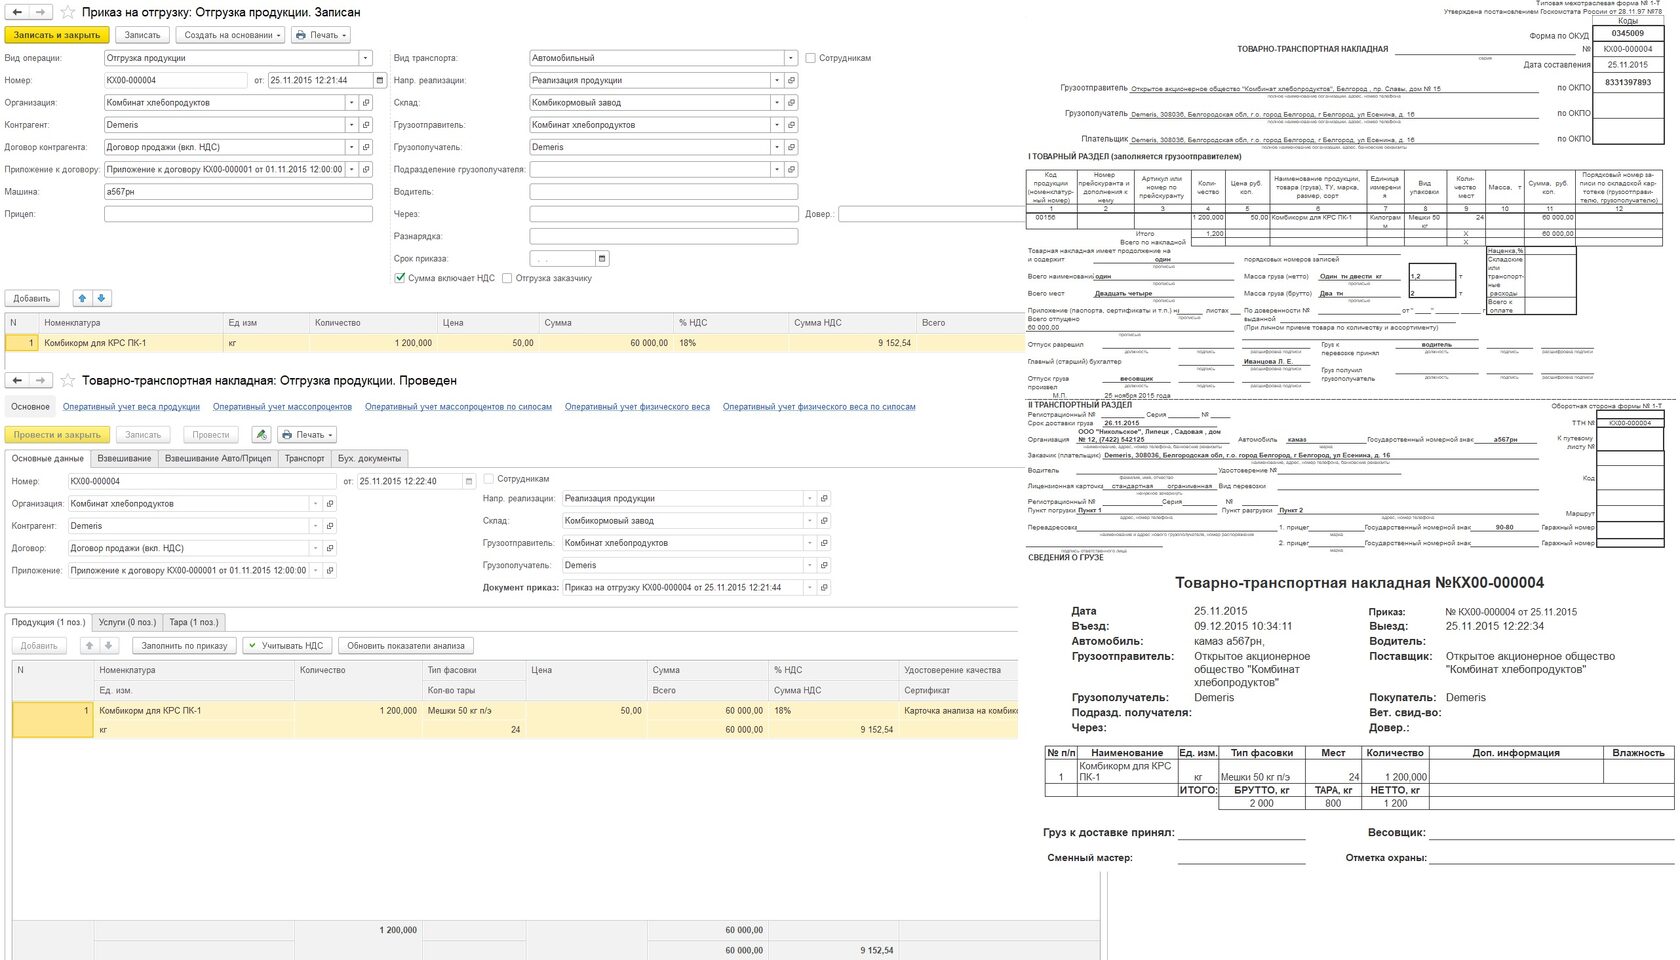Tick Отгрузка заказчику checkbox

507,278
